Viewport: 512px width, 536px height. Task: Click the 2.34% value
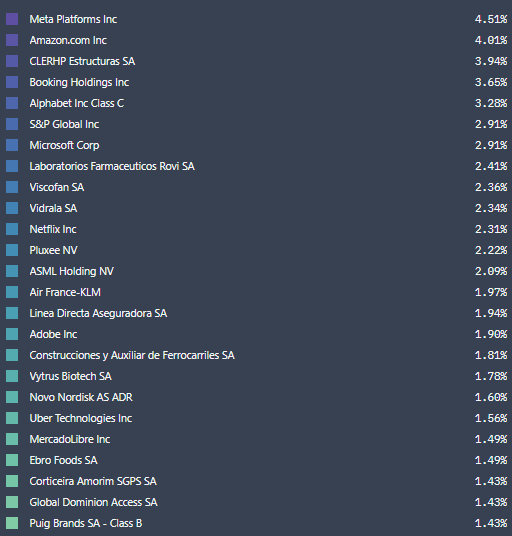point(491,208)
